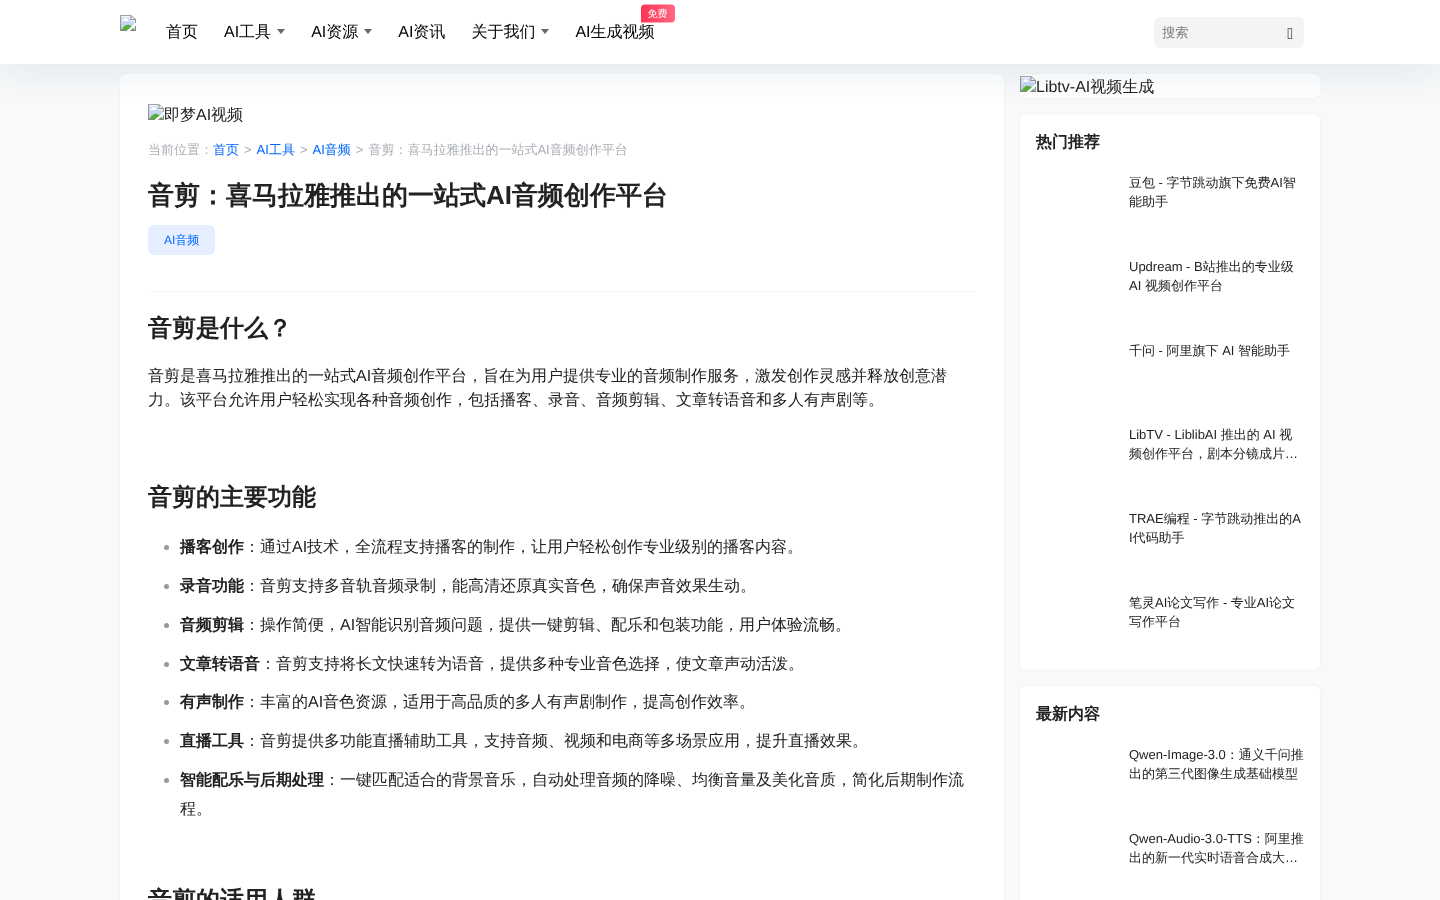Click the AI音频 breadcrumb link
Image resolution: width=1440 pixels, height=900 pixels.
click(x=331, y=150)
